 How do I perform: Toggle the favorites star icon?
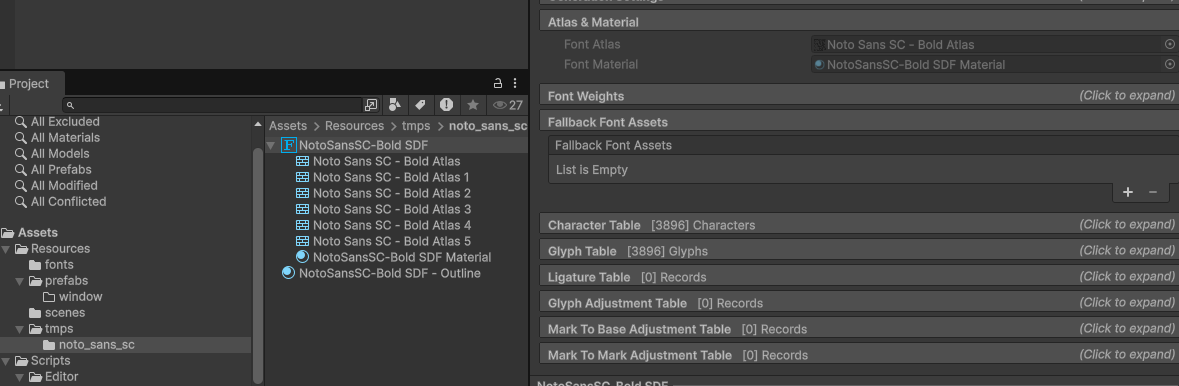(472, 105)
